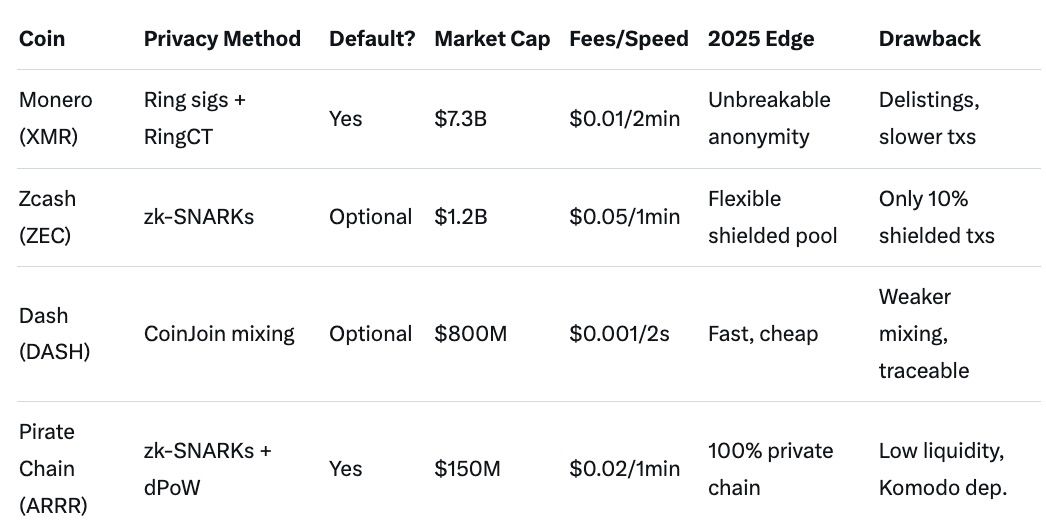Click the Ring sigs + RingCT cell
Screen dimensions: 1046x524
195,118
